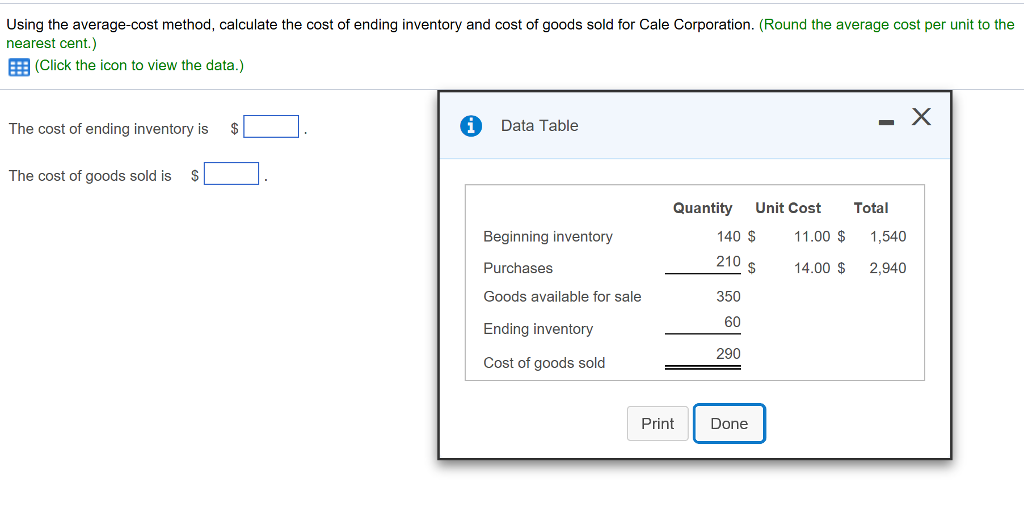
Task: Close the Data Table dialog with X
Action: tap(921, 117)
